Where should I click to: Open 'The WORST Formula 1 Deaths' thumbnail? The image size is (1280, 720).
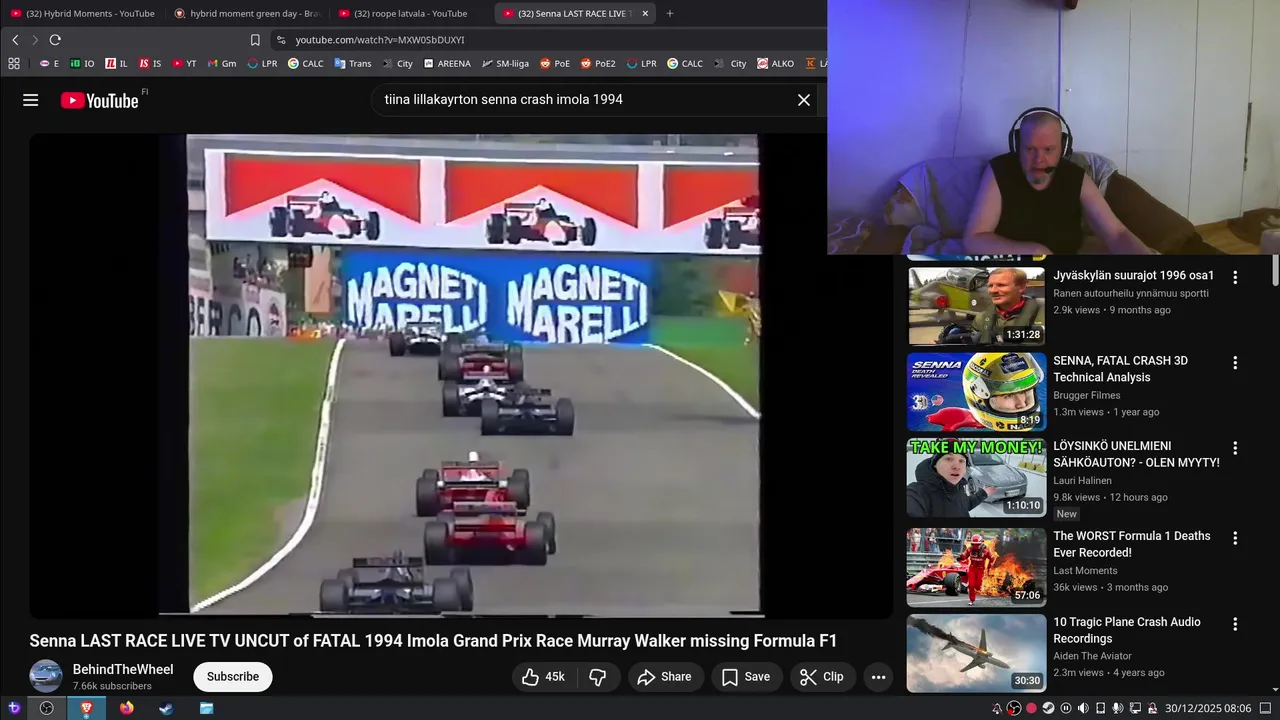pos(976,567)
